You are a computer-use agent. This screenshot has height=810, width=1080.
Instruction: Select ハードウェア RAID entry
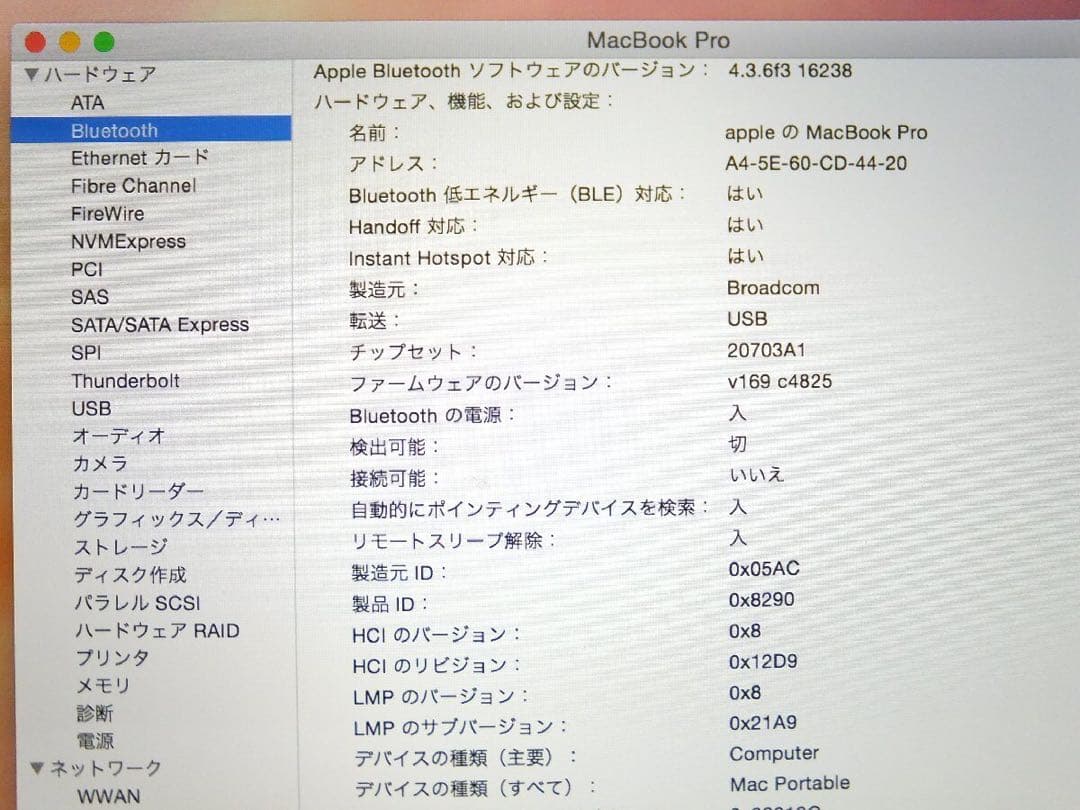[157, 630]
